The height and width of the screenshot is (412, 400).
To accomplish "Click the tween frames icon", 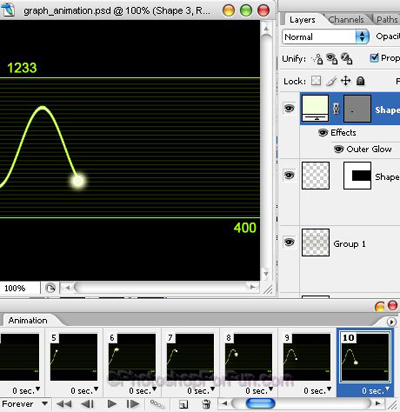I will (157, 404).
